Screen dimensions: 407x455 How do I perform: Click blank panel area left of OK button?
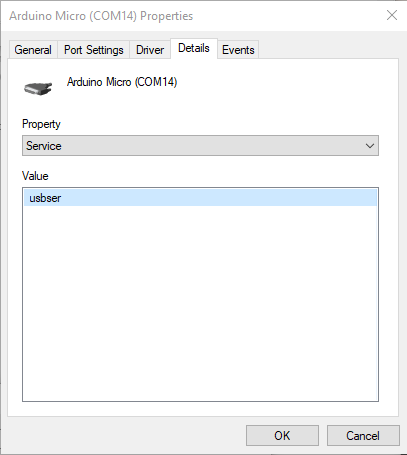coord(127,435)
